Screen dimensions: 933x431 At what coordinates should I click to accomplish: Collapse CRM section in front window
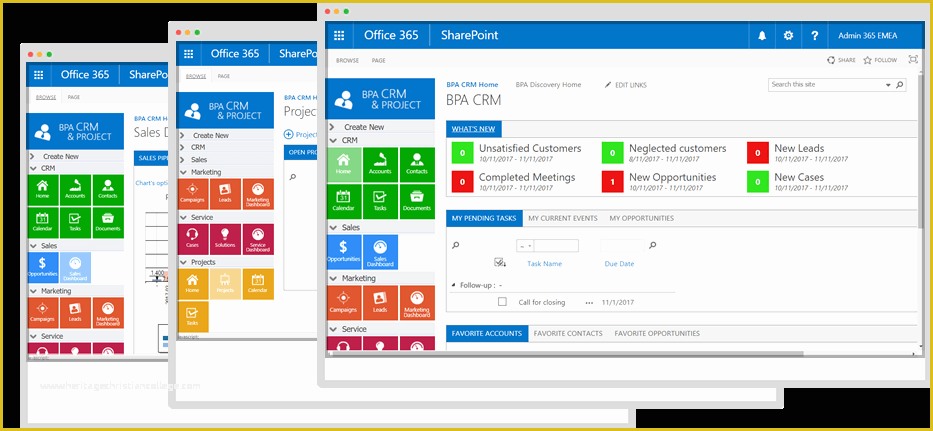tap(331, 140)
